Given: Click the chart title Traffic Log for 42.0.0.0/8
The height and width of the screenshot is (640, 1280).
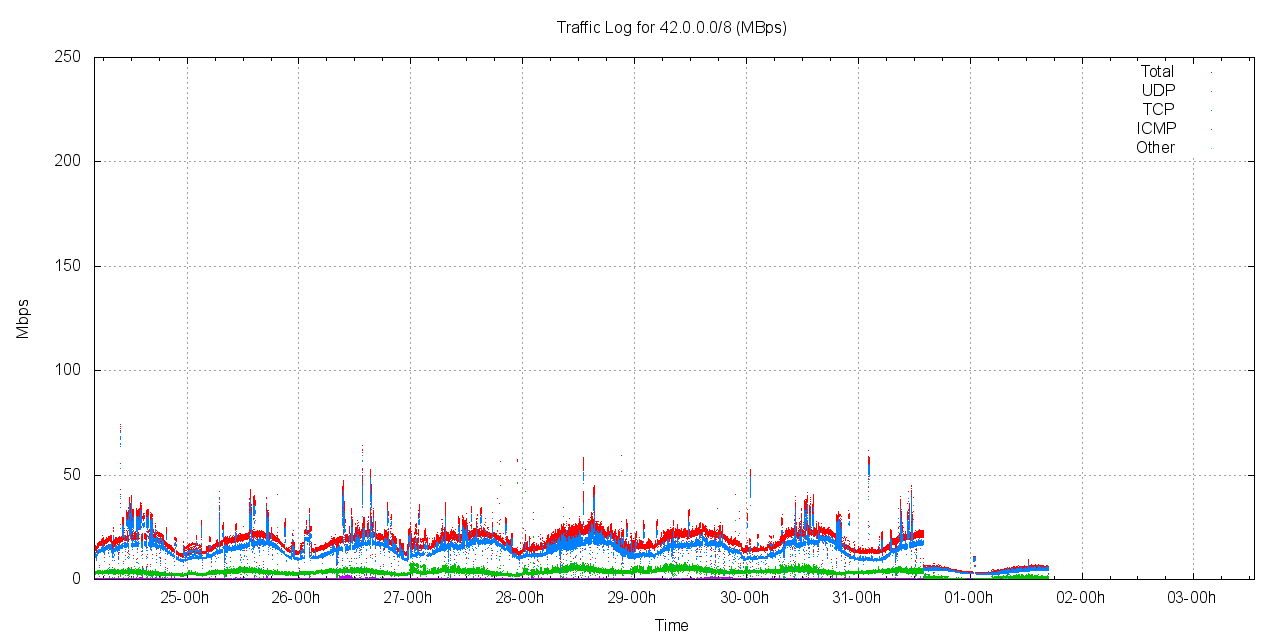Looking at the screenshot, I should click(671, 28).
